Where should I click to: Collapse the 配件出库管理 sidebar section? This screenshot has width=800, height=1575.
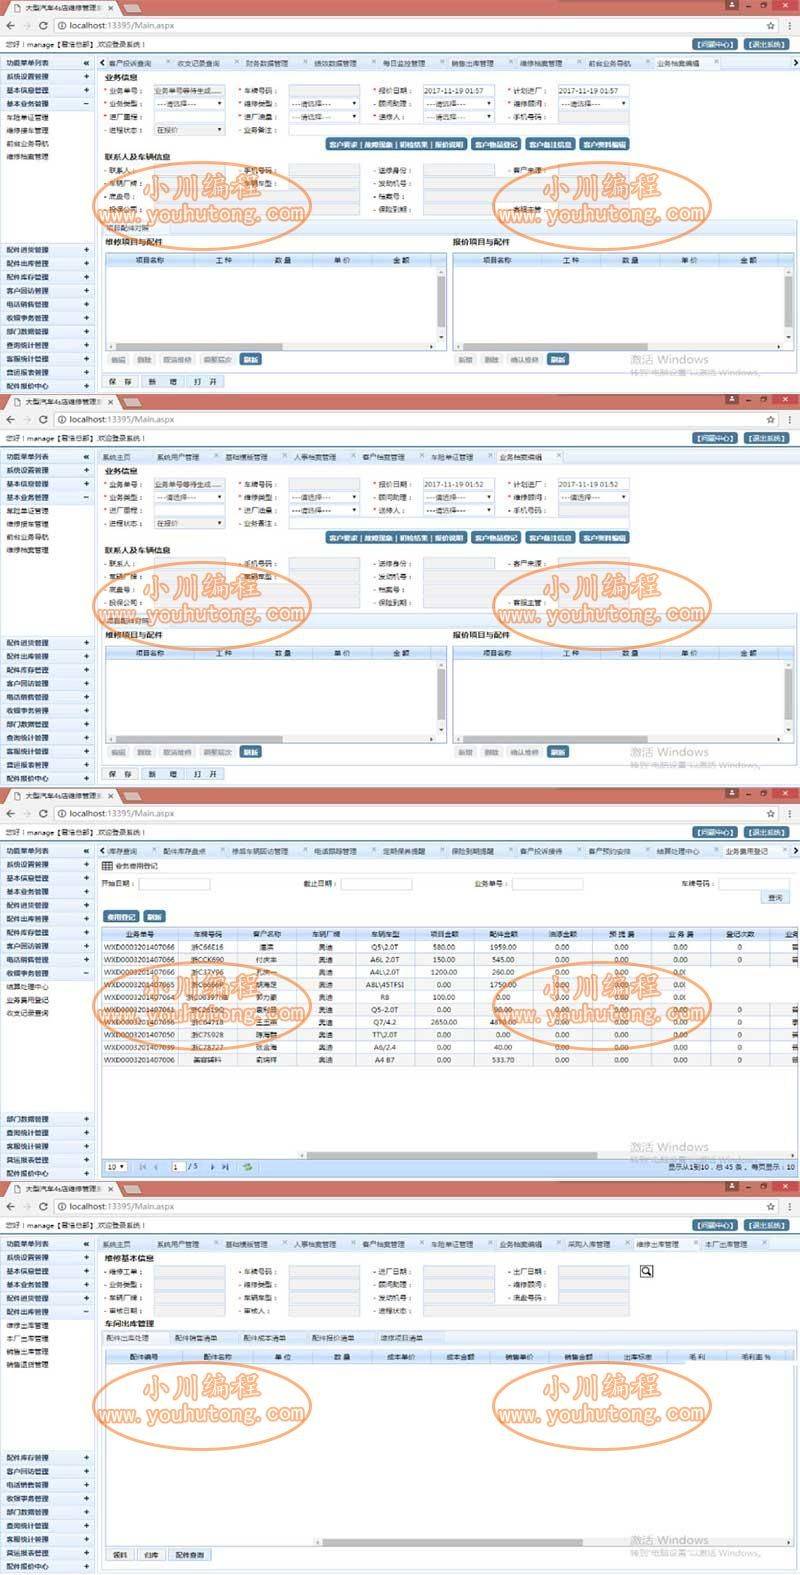pos(86,1311)
